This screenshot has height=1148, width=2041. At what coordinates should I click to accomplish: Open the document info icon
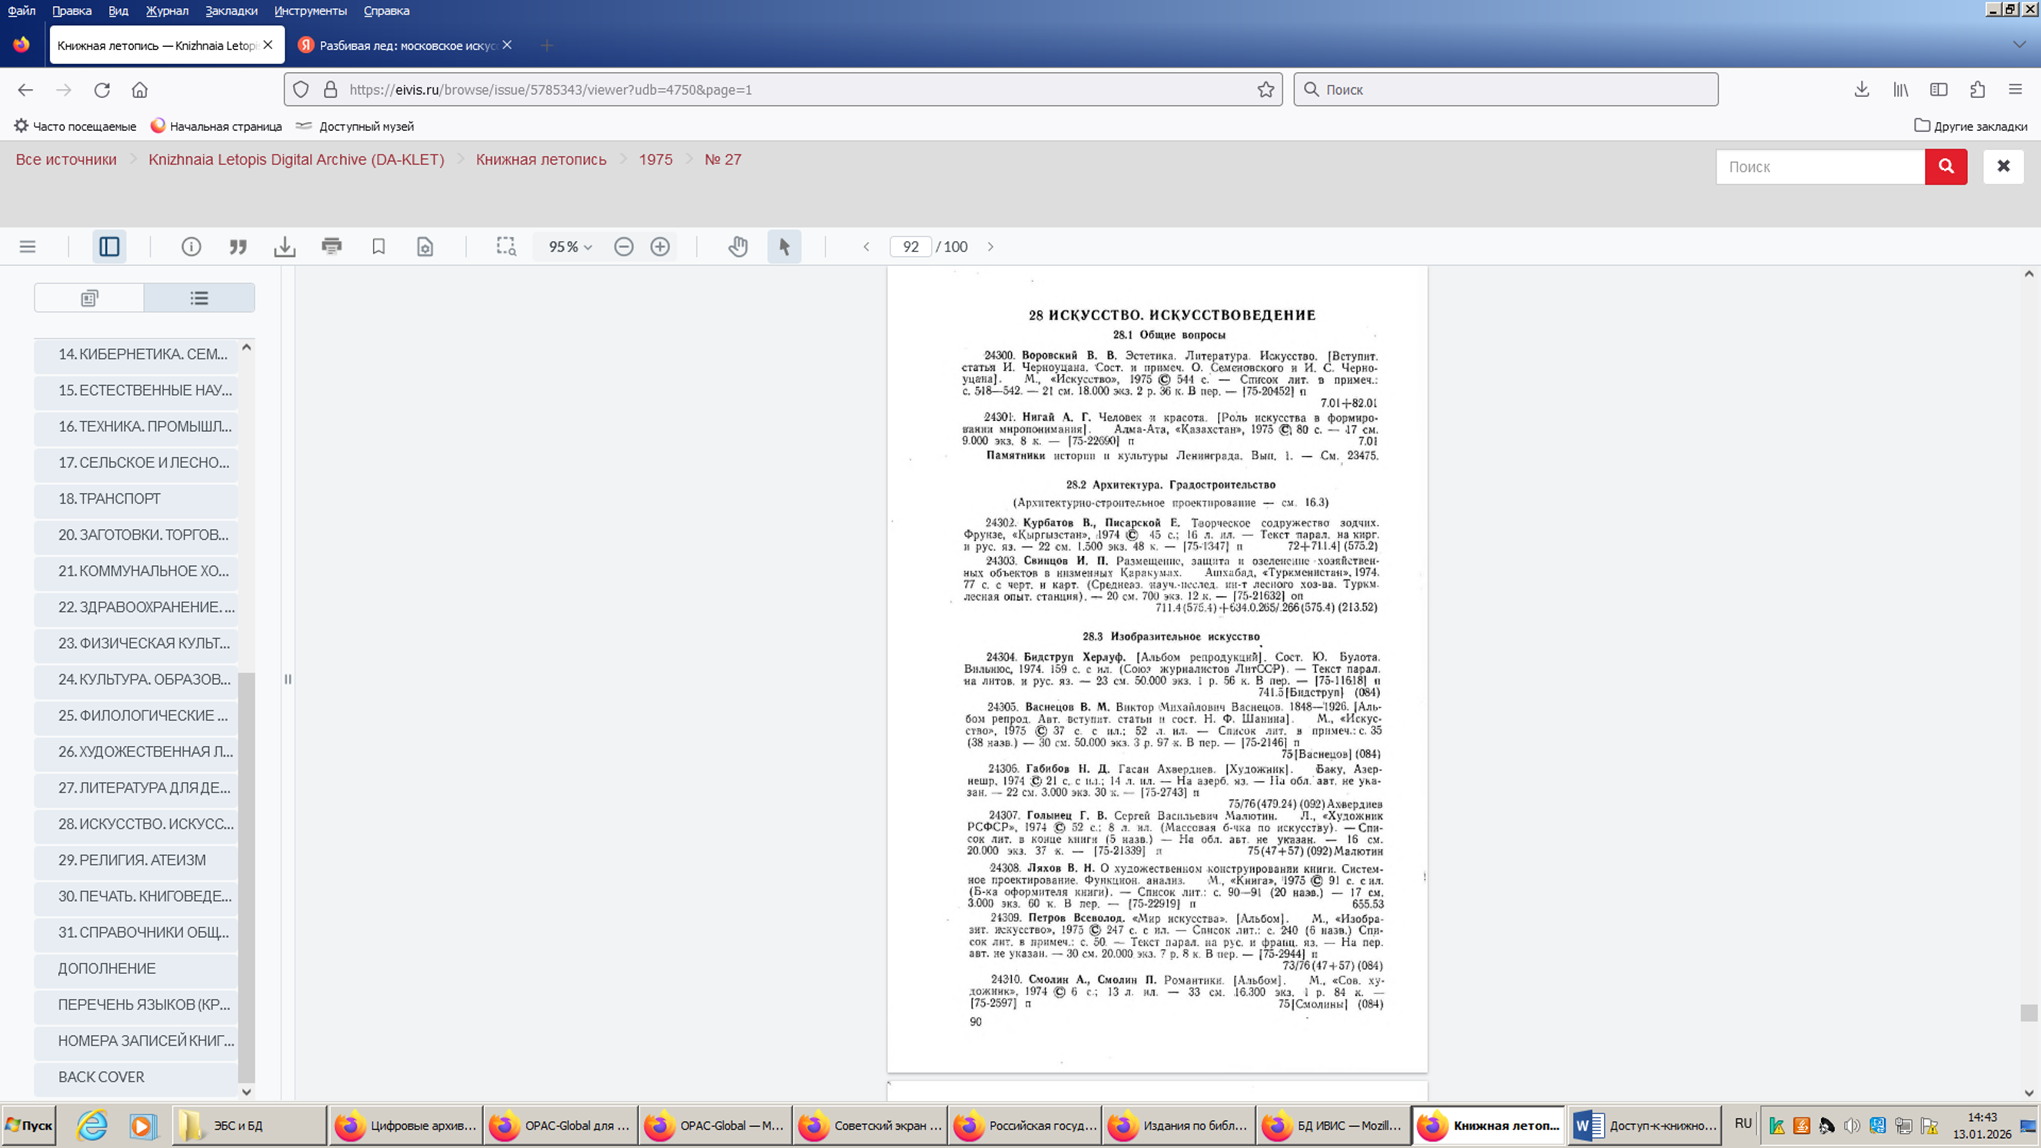coord(191,247)
